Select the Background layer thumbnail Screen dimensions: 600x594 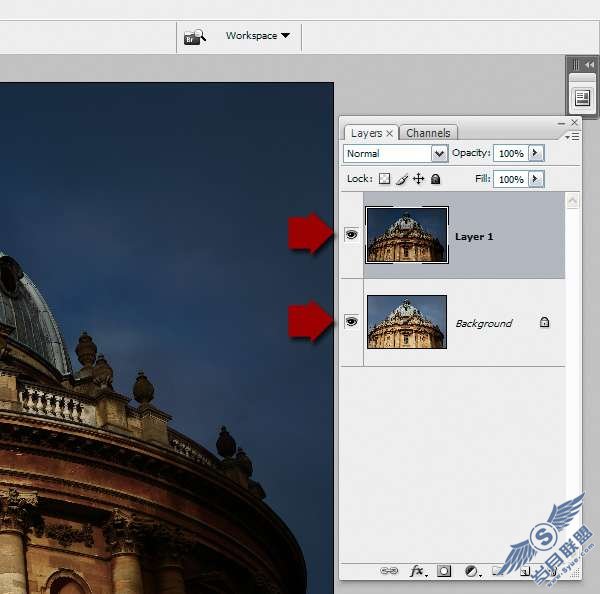[407, 322]
